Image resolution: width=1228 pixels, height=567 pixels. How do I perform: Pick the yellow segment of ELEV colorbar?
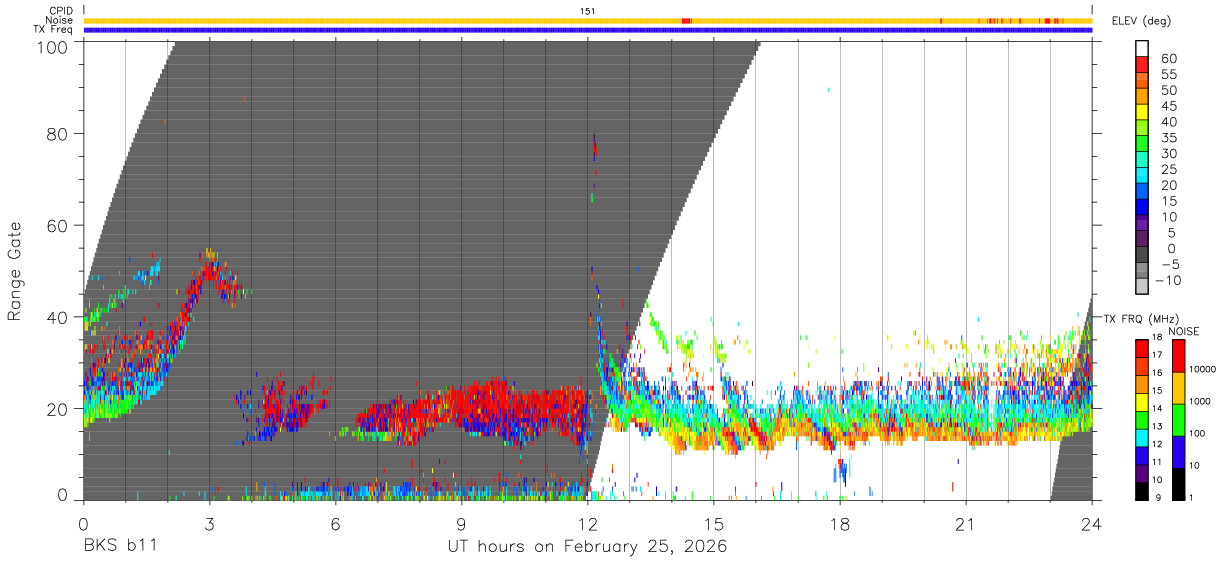pyautogui.click(x=1142, y=111)
